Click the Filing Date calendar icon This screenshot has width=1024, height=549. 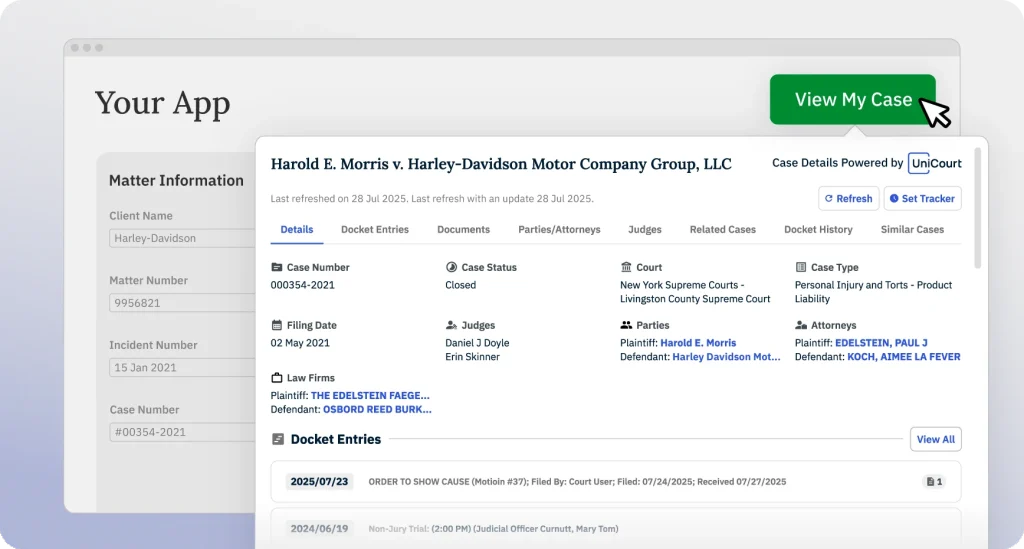click(277, 325)
